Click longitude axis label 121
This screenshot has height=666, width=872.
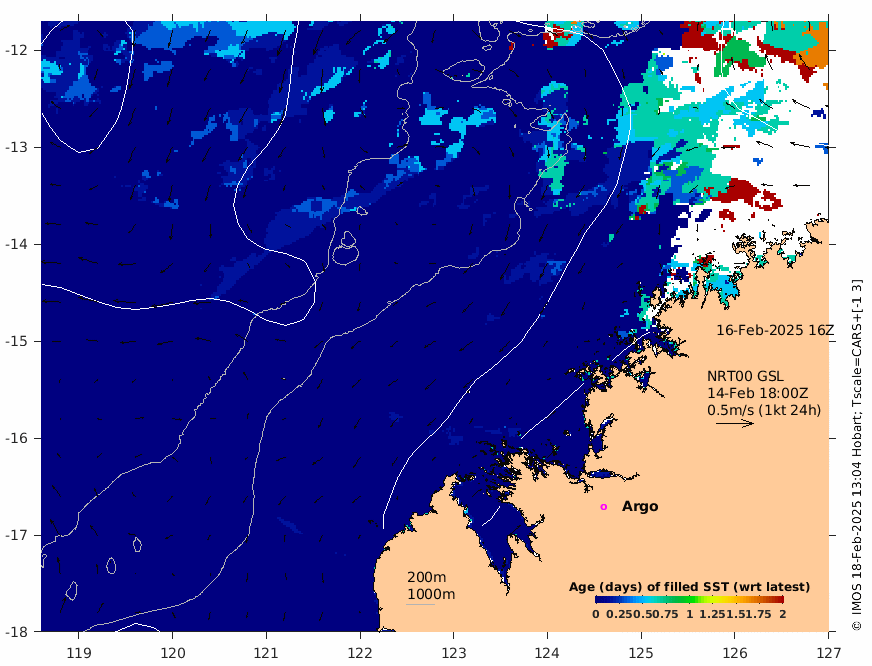266,652
